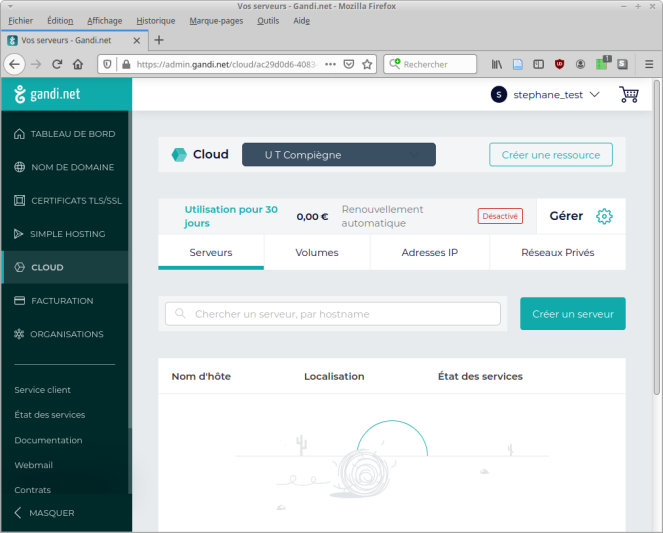
Task: Click the Firefox account avatar icon
Action: click(x=581, y=64)
